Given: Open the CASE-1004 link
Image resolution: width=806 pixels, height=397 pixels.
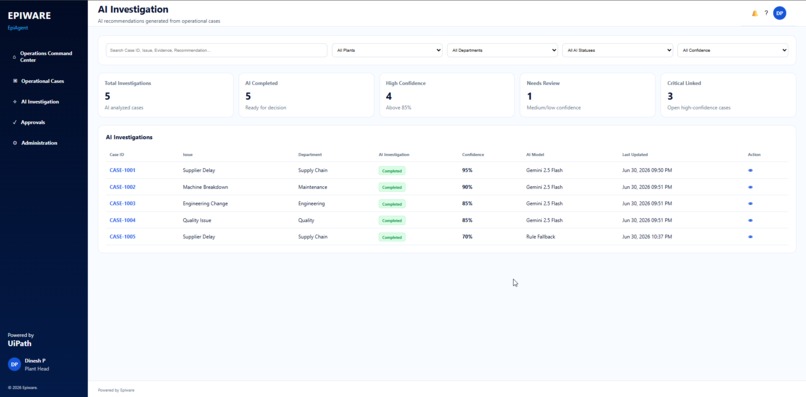Looking at the screenshot, I should pos(122,220).
